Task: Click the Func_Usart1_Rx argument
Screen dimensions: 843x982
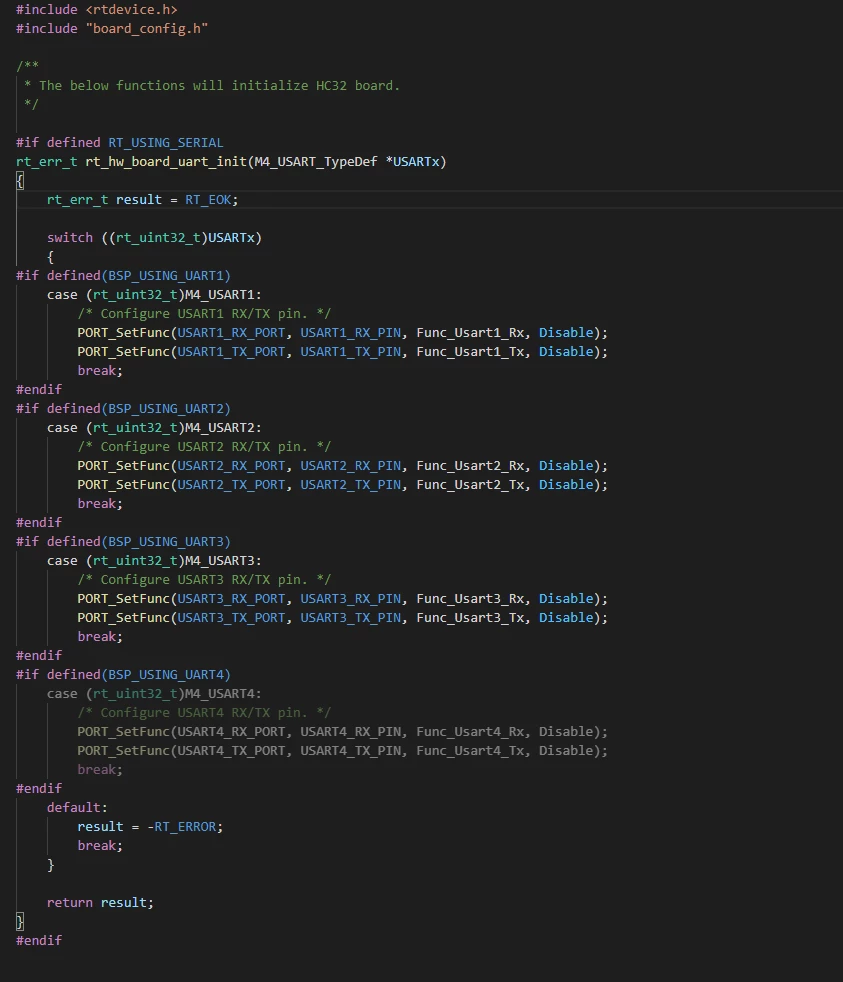Action: (470, 333)
